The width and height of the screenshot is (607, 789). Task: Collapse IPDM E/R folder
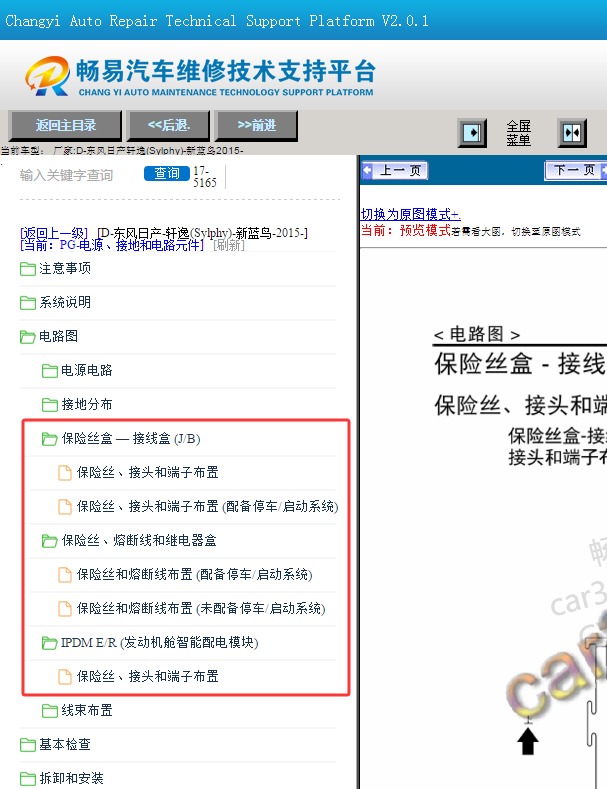click(160, 643)
